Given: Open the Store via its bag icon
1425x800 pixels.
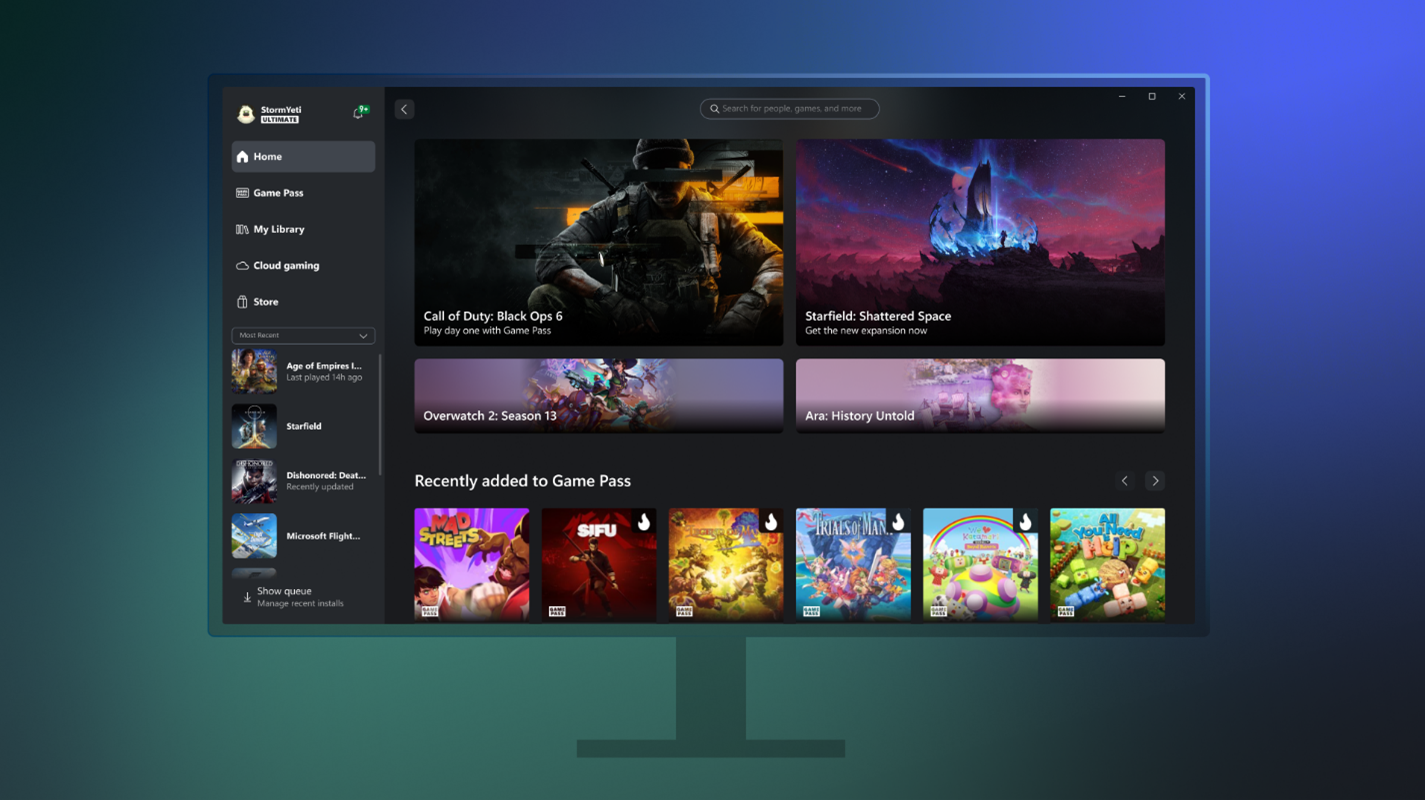Looking at the screenshot, I should [242, 301].
